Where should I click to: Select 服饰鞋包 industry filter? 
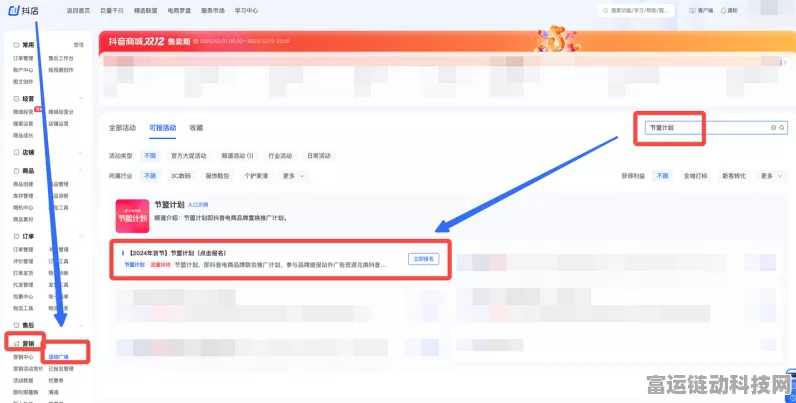[x=217, y=176]
